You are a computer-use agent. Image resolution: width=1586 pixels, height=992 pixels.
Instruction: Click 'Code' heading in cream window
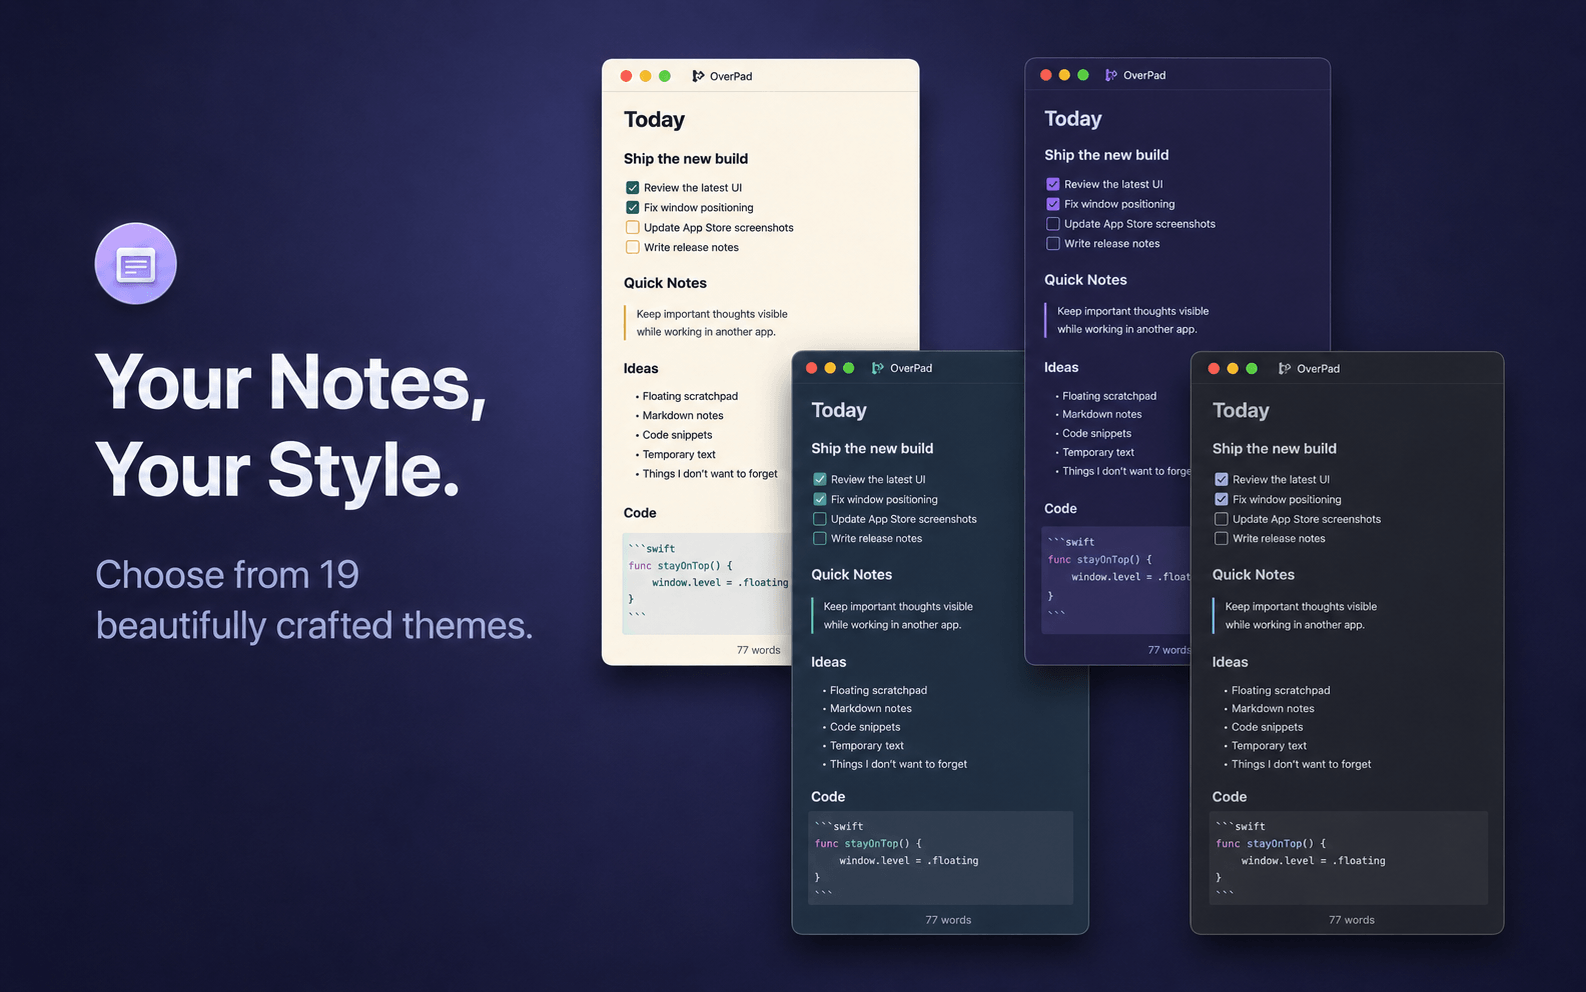click(x=640, y=513)
